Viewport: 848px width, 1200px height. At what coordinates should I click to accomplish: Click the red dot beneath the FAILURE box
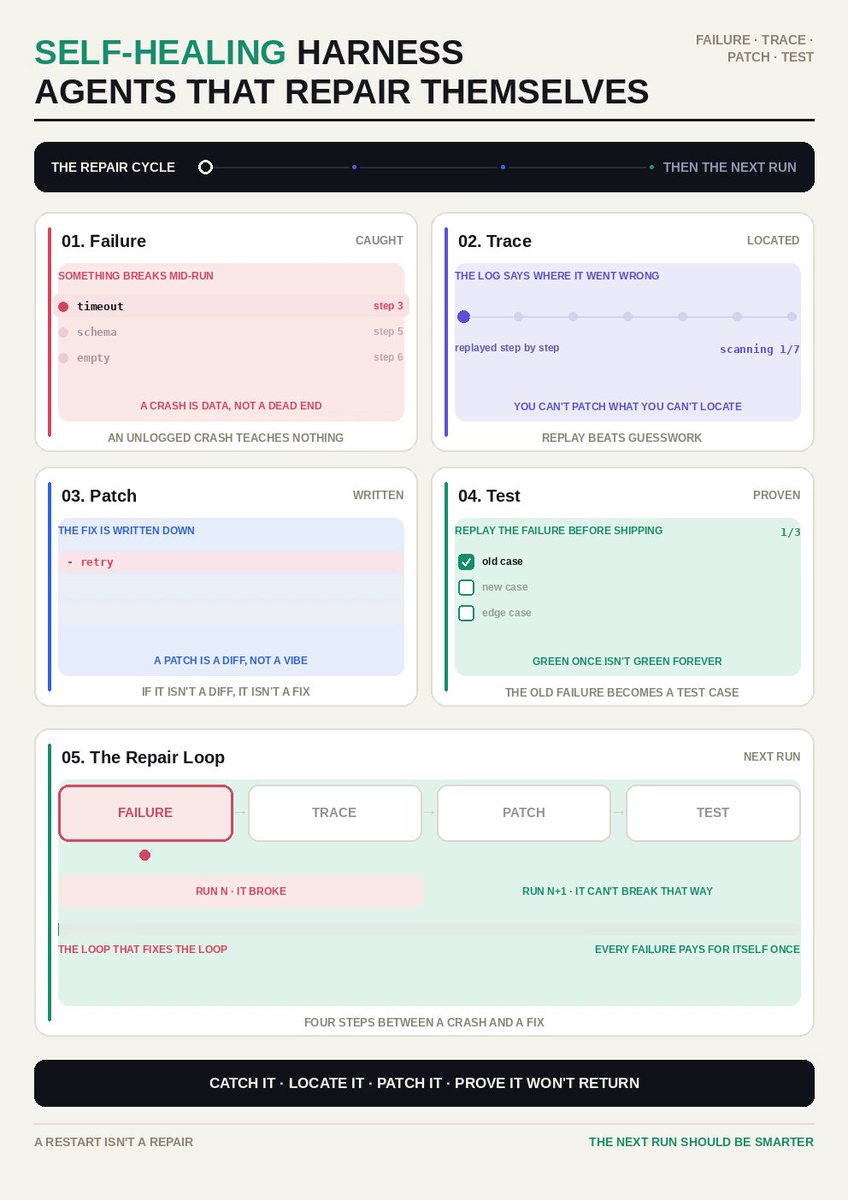point(145,855)
